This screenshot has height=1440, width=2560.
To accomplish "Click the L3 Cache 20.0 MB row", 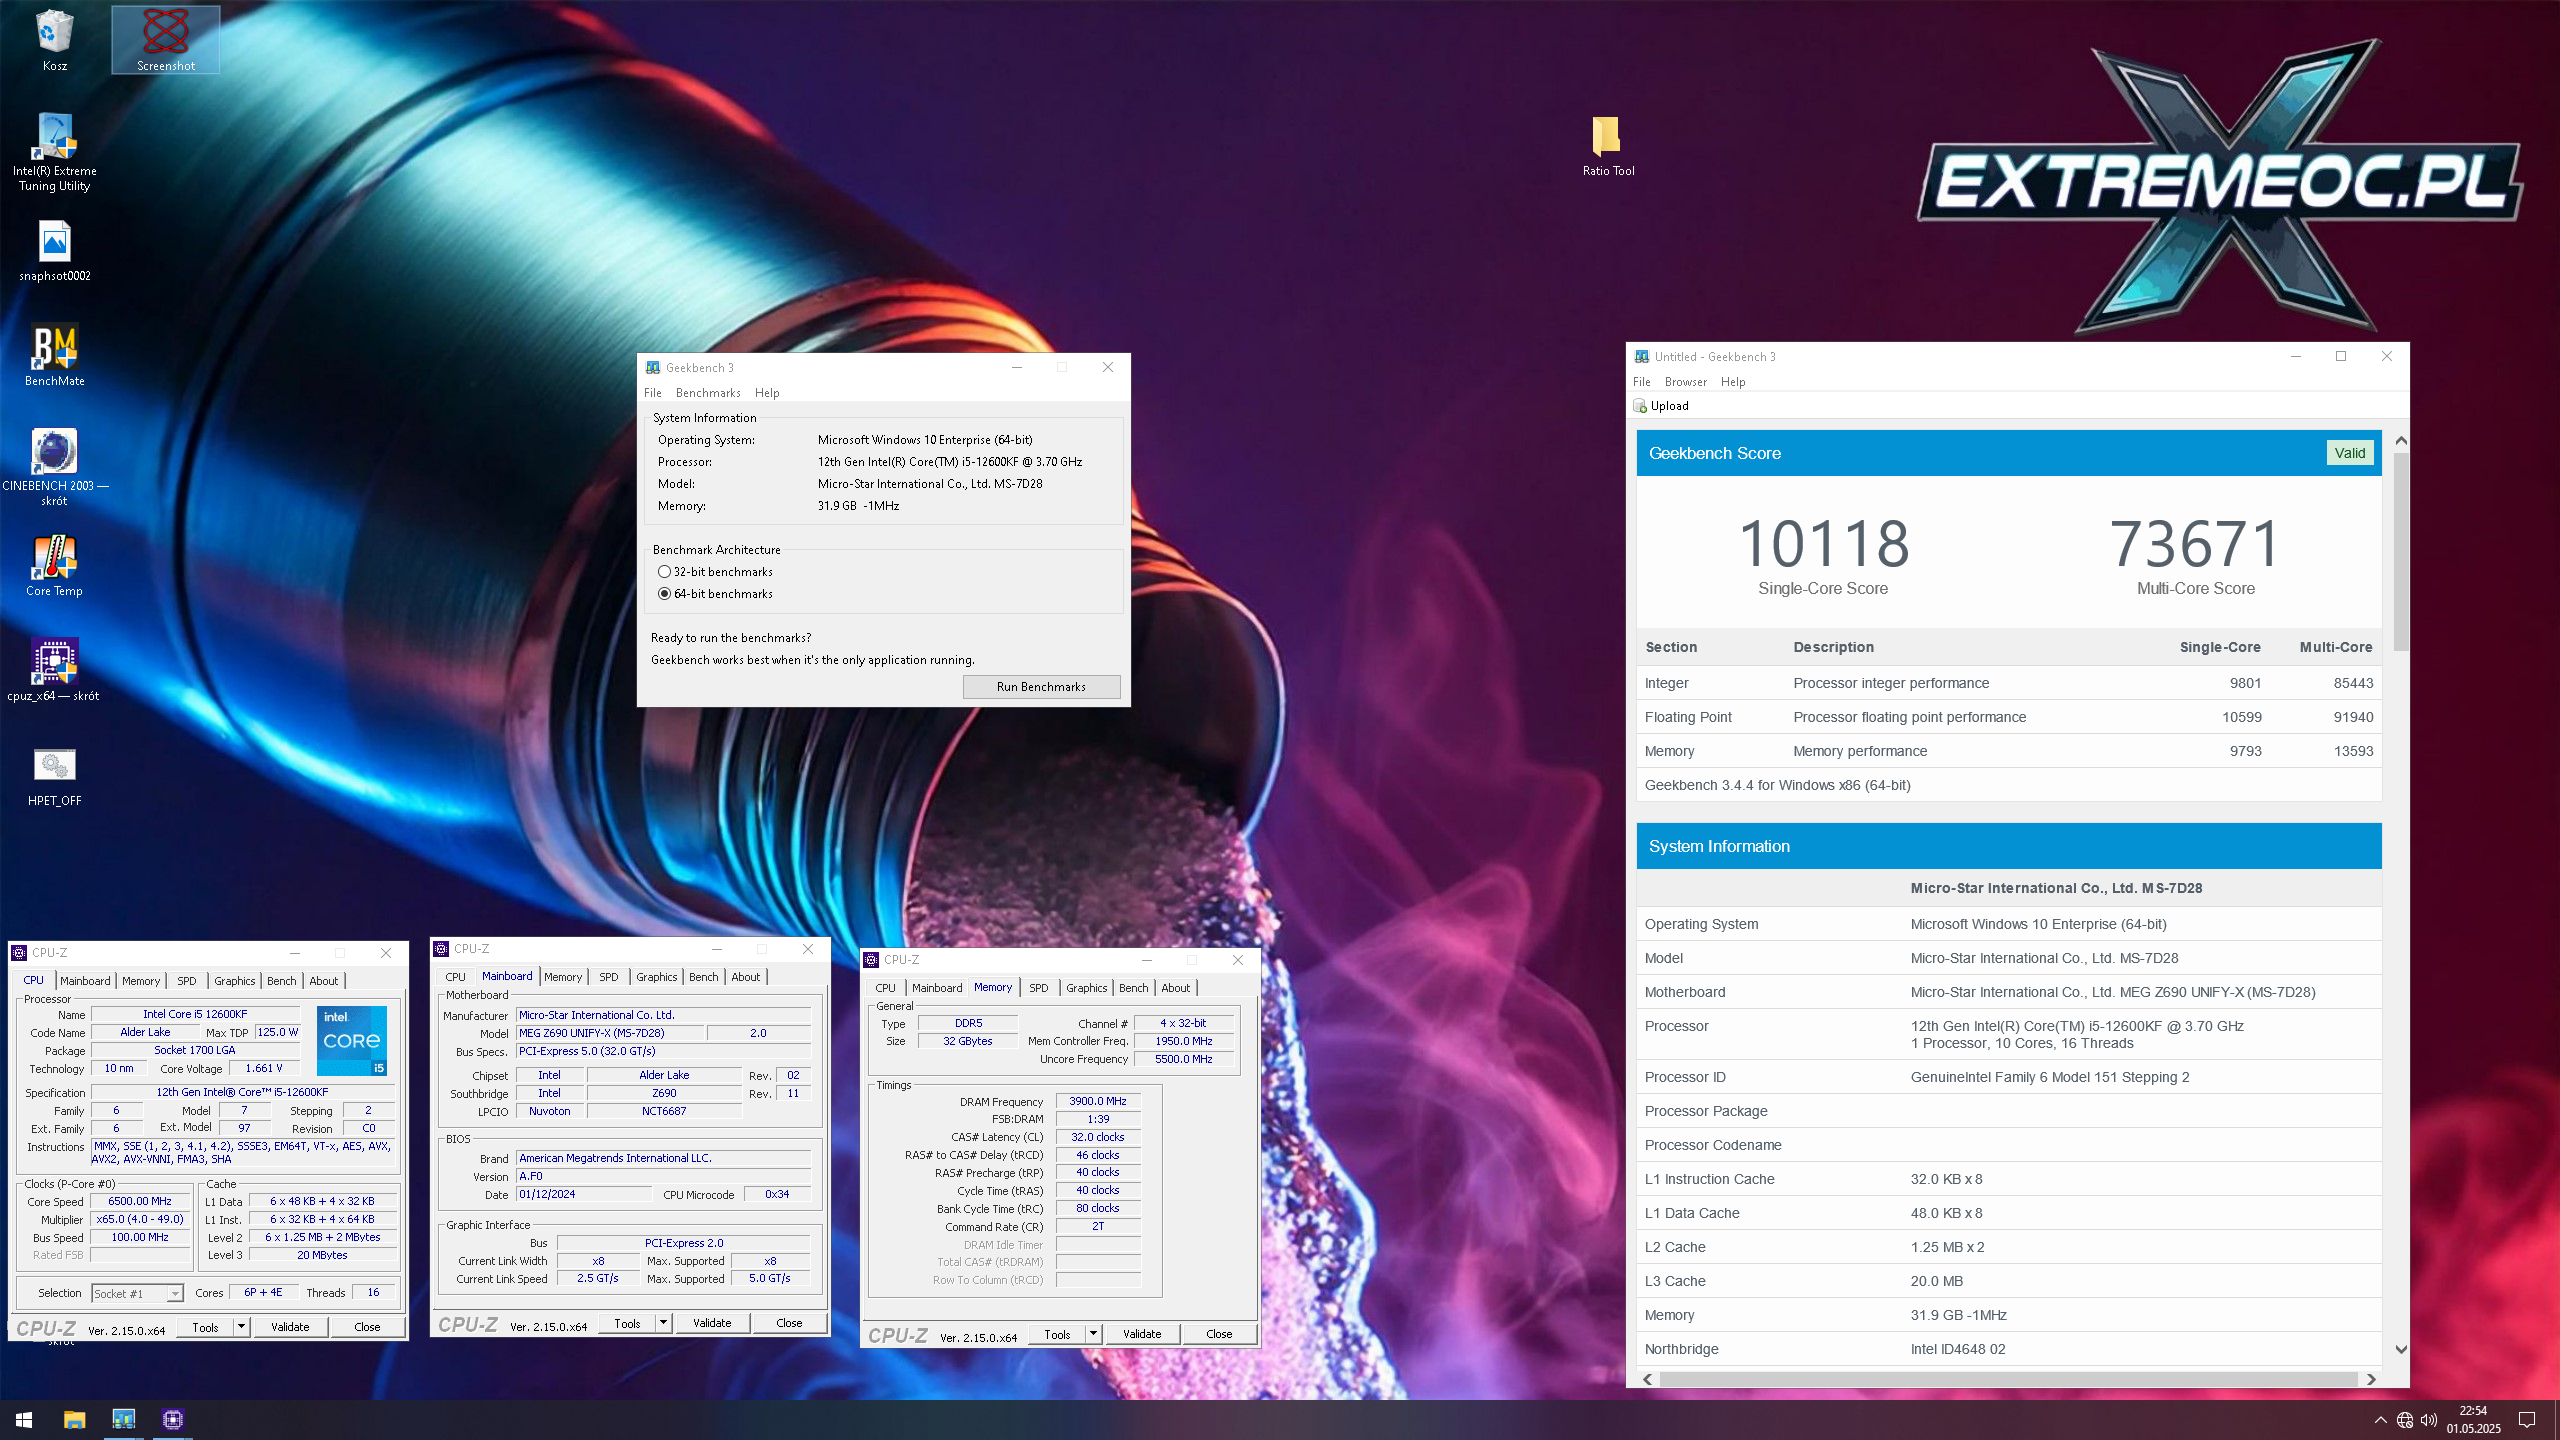I will click(x=2009, y=1281).
